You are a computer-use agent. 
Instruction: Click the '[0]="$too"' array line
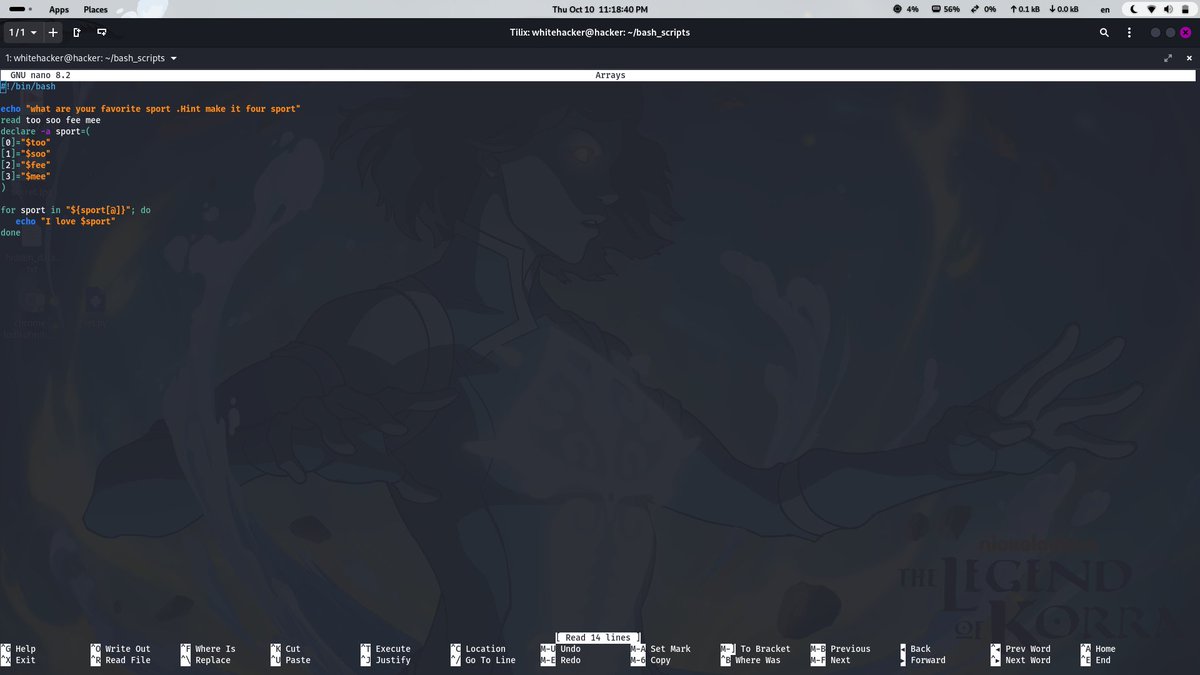pyautogui.click(x=25, y=142)
